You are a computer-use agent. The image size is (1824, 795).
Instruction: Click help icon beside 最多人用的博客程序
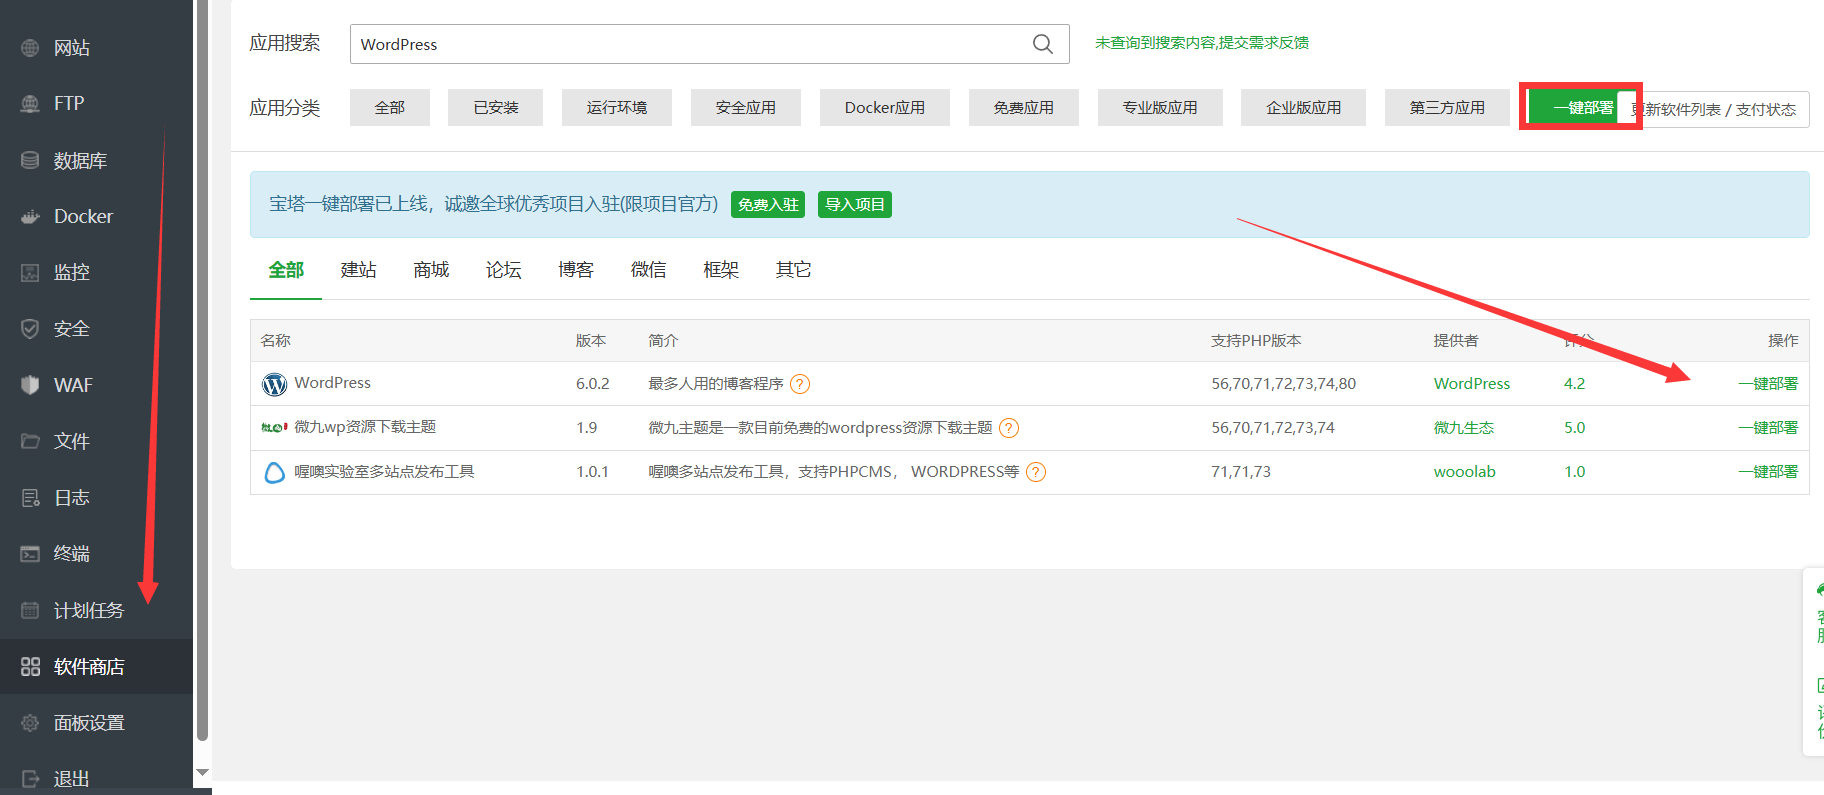[x=800, y=384]
